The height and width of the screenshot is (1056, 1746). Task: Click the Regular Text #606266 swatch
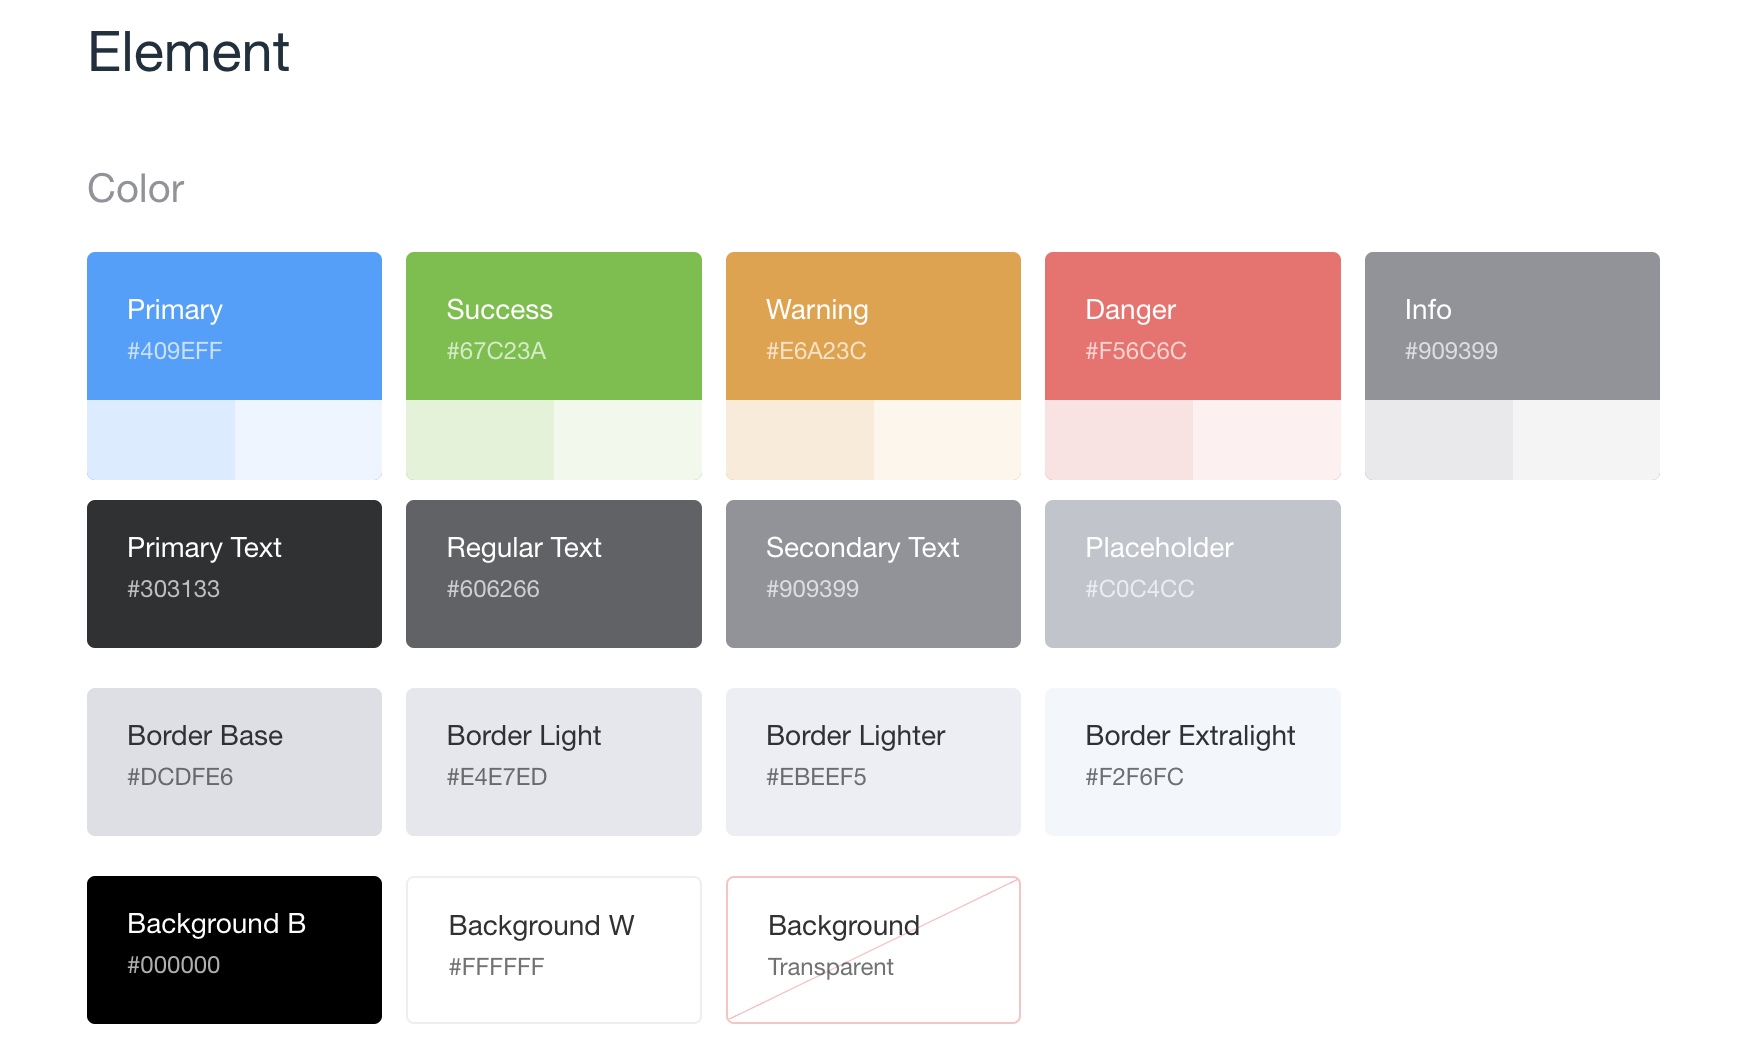553,574
